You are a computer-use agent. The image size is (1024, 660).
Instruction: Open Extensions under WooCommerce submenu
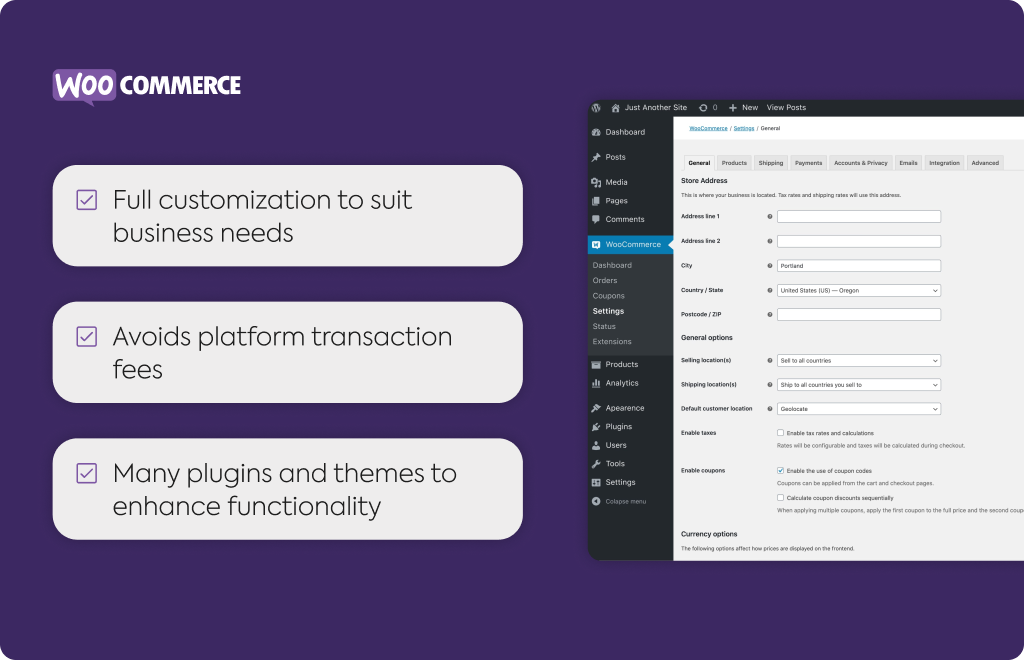coord(612,341)
